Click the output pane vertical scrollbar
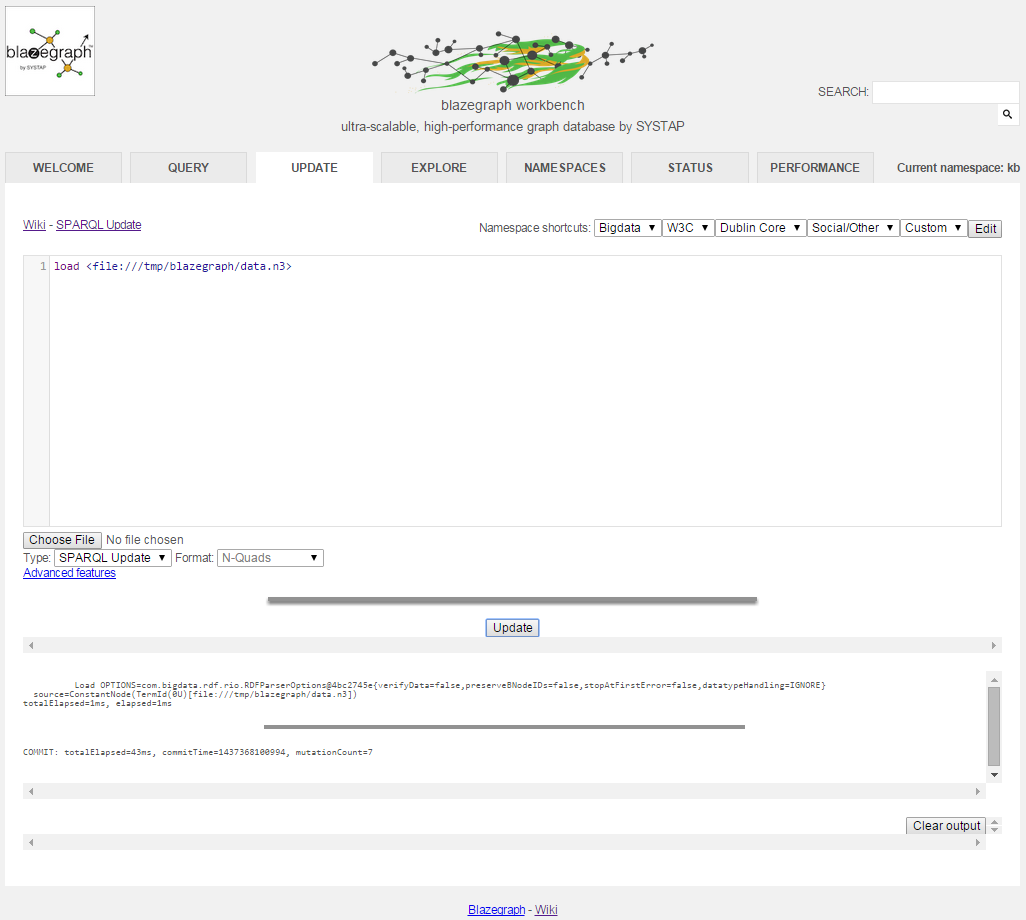 pos(993,725)
